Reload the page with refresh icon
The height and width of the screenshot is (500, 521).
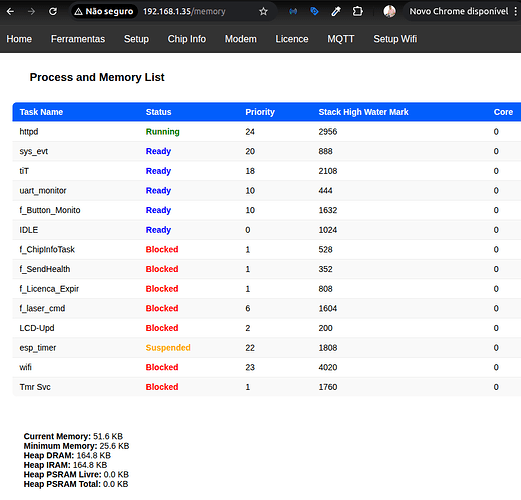[53, 12]
